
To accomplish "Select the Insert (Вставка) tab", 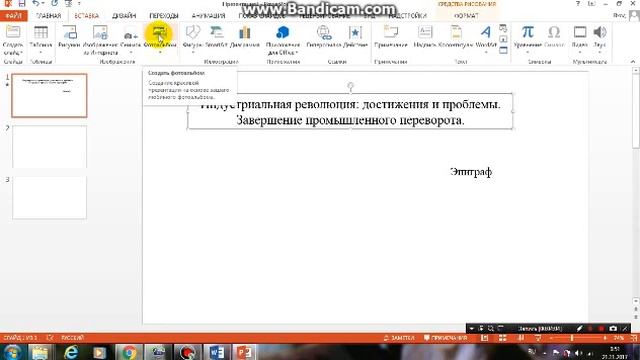I will (87, 16).
